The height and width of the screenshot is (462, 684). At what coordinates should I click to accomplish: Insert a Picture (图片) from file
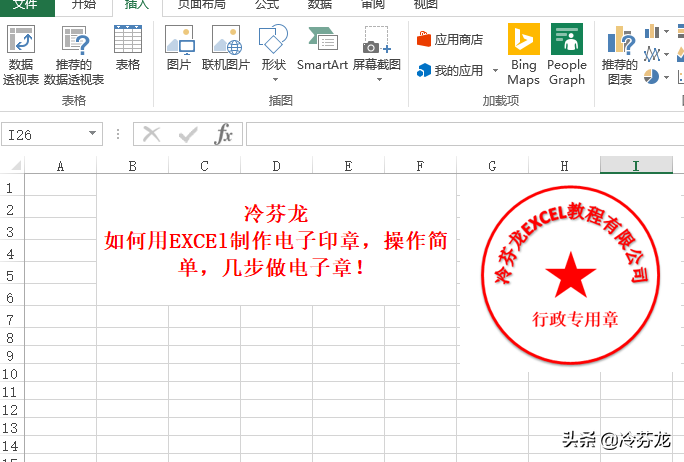click(x=179, y=48)
